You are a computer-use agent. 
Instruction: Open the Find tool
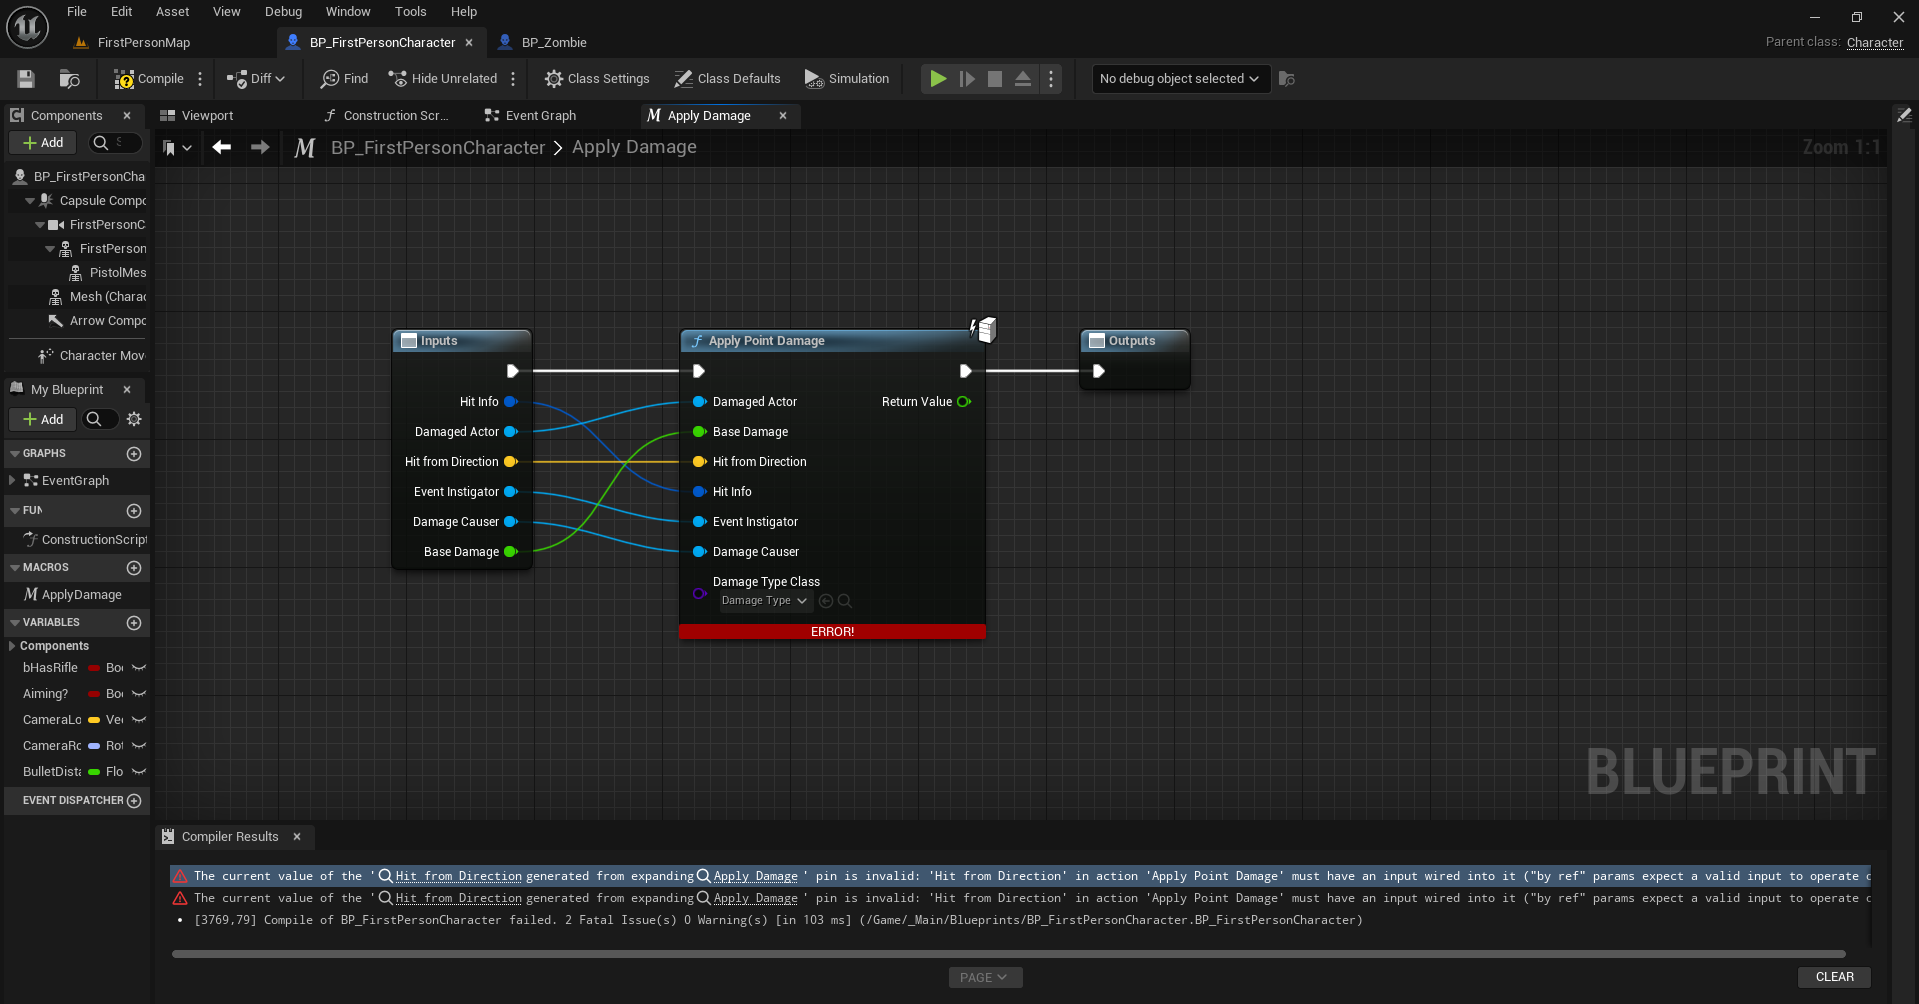point(344,79)
